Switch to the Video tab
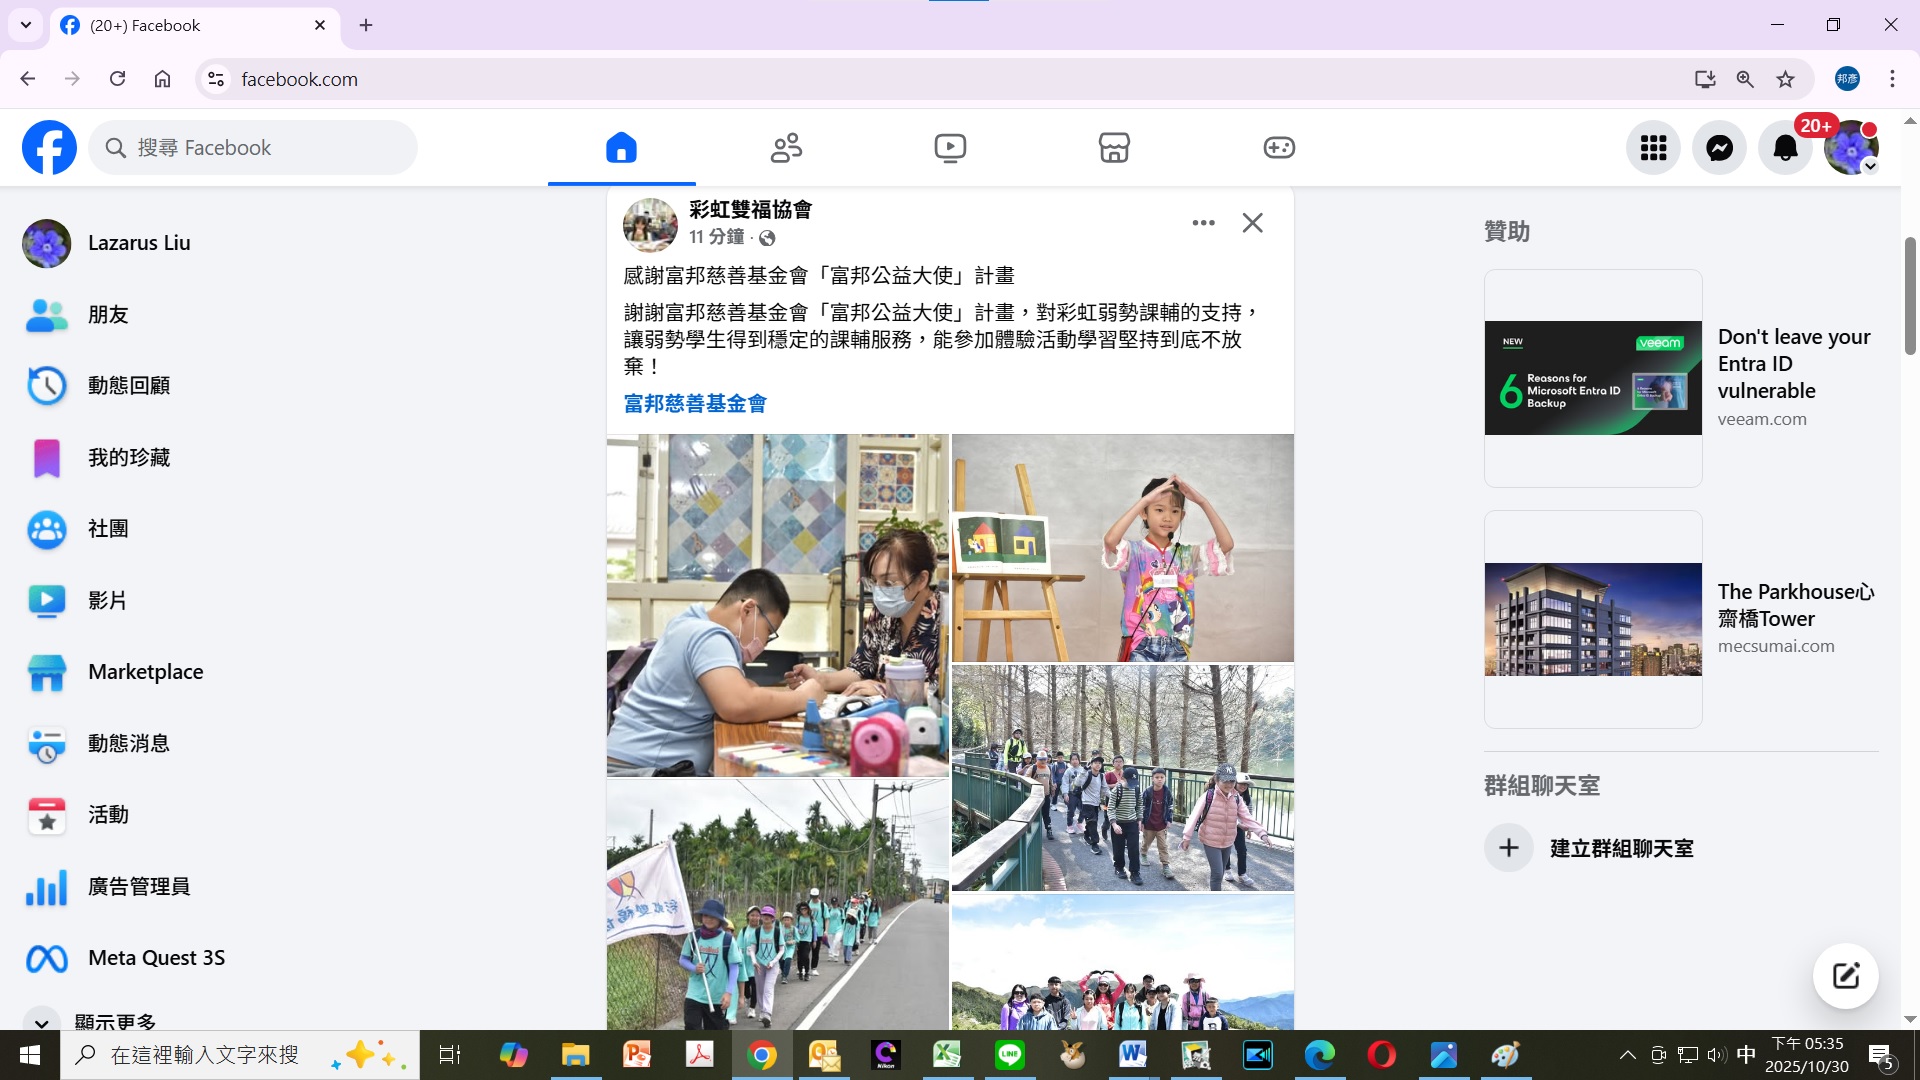This screenshot has height=1080, width=1920. [950, 148]
